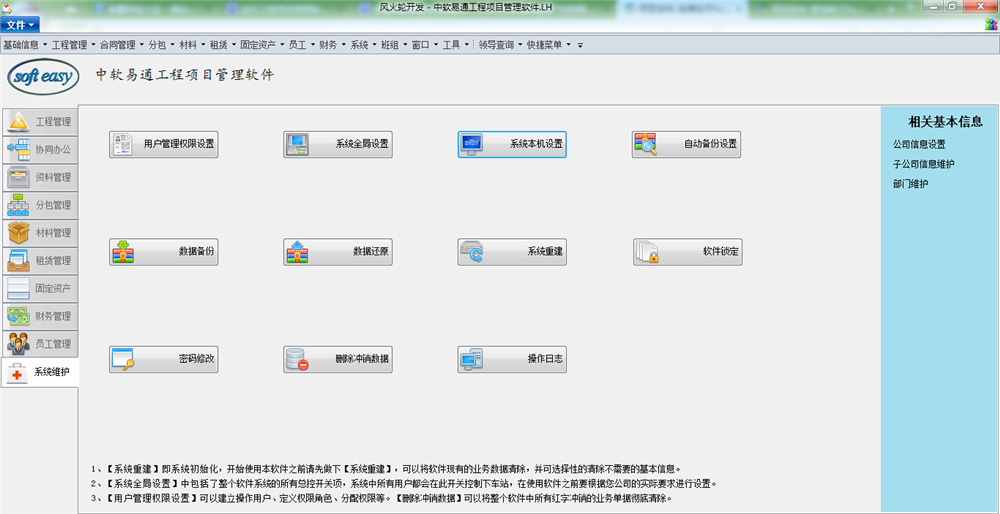Viewport: 1000px width, 514px height.
Task: Click the 固定资产 sidebar icon
Action: point(18,288)
